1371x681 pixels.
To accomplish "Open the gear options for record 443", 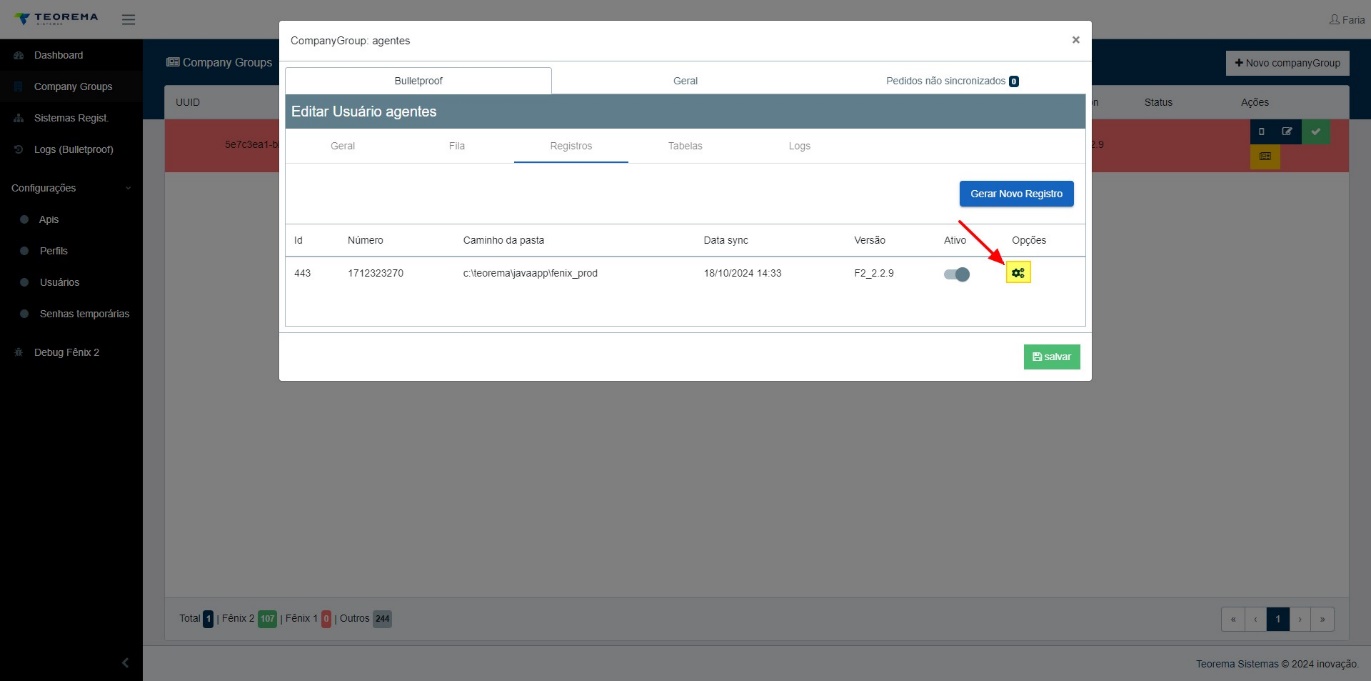I will pos(1018,273).
